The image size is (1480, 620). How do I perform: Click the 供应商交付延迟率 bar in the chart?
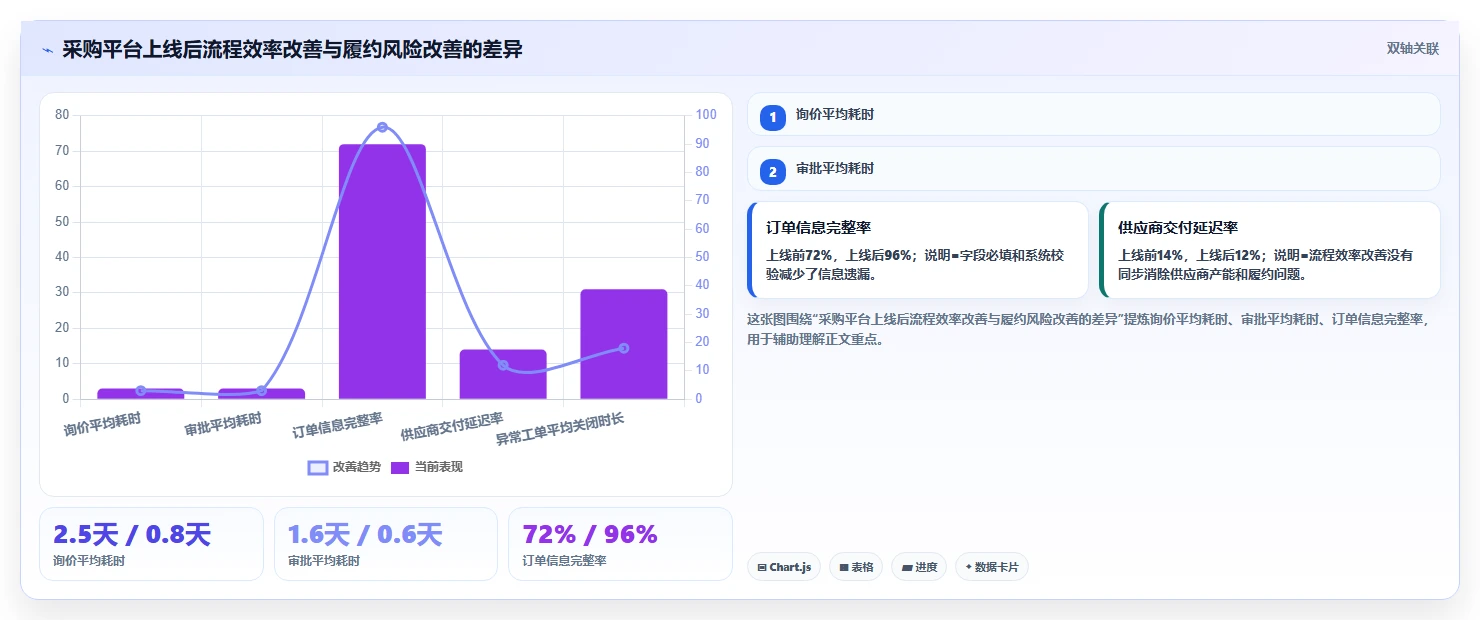click(x=503, y=375)
